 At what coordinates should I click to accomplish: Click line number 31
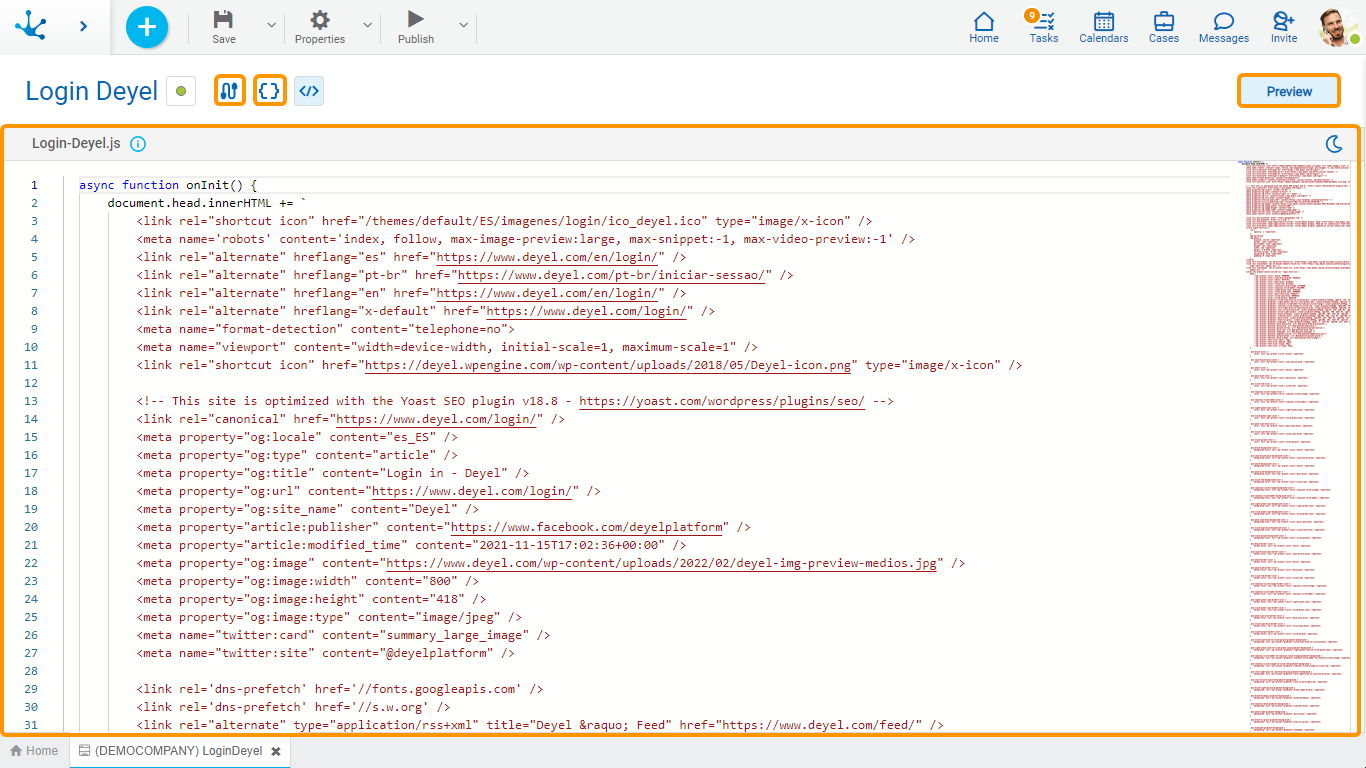pyautogui.click(x=31, y=725)
